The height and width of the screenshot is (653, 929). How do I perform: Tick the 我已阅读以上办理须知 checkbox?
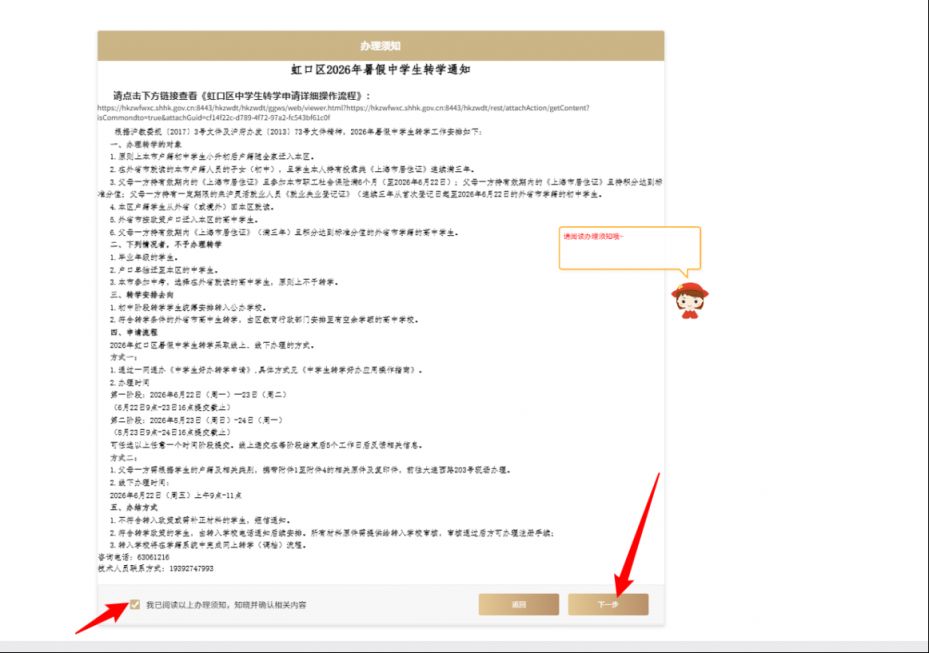[x=135, y=604]
